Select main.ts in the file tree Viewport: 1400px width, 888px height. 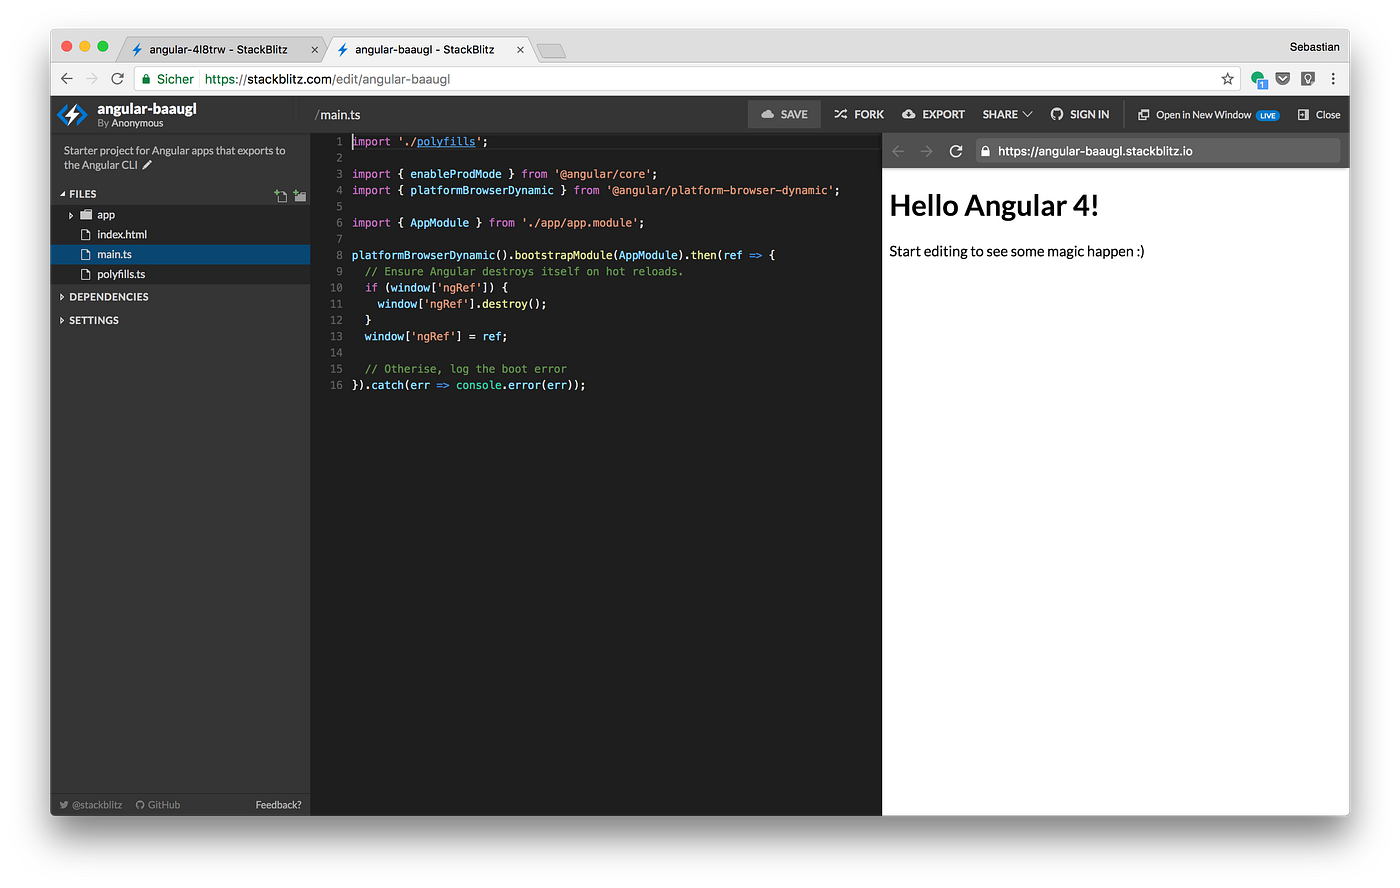pyautogui.click(x=180, y=254)
